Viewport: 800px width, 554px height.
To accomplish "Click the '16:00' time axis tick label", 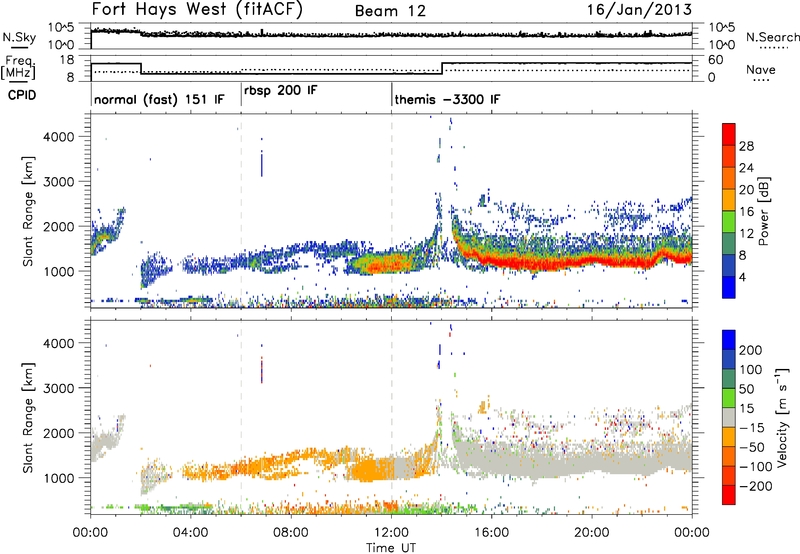I will pyautogui.click(x=491, y=533).
